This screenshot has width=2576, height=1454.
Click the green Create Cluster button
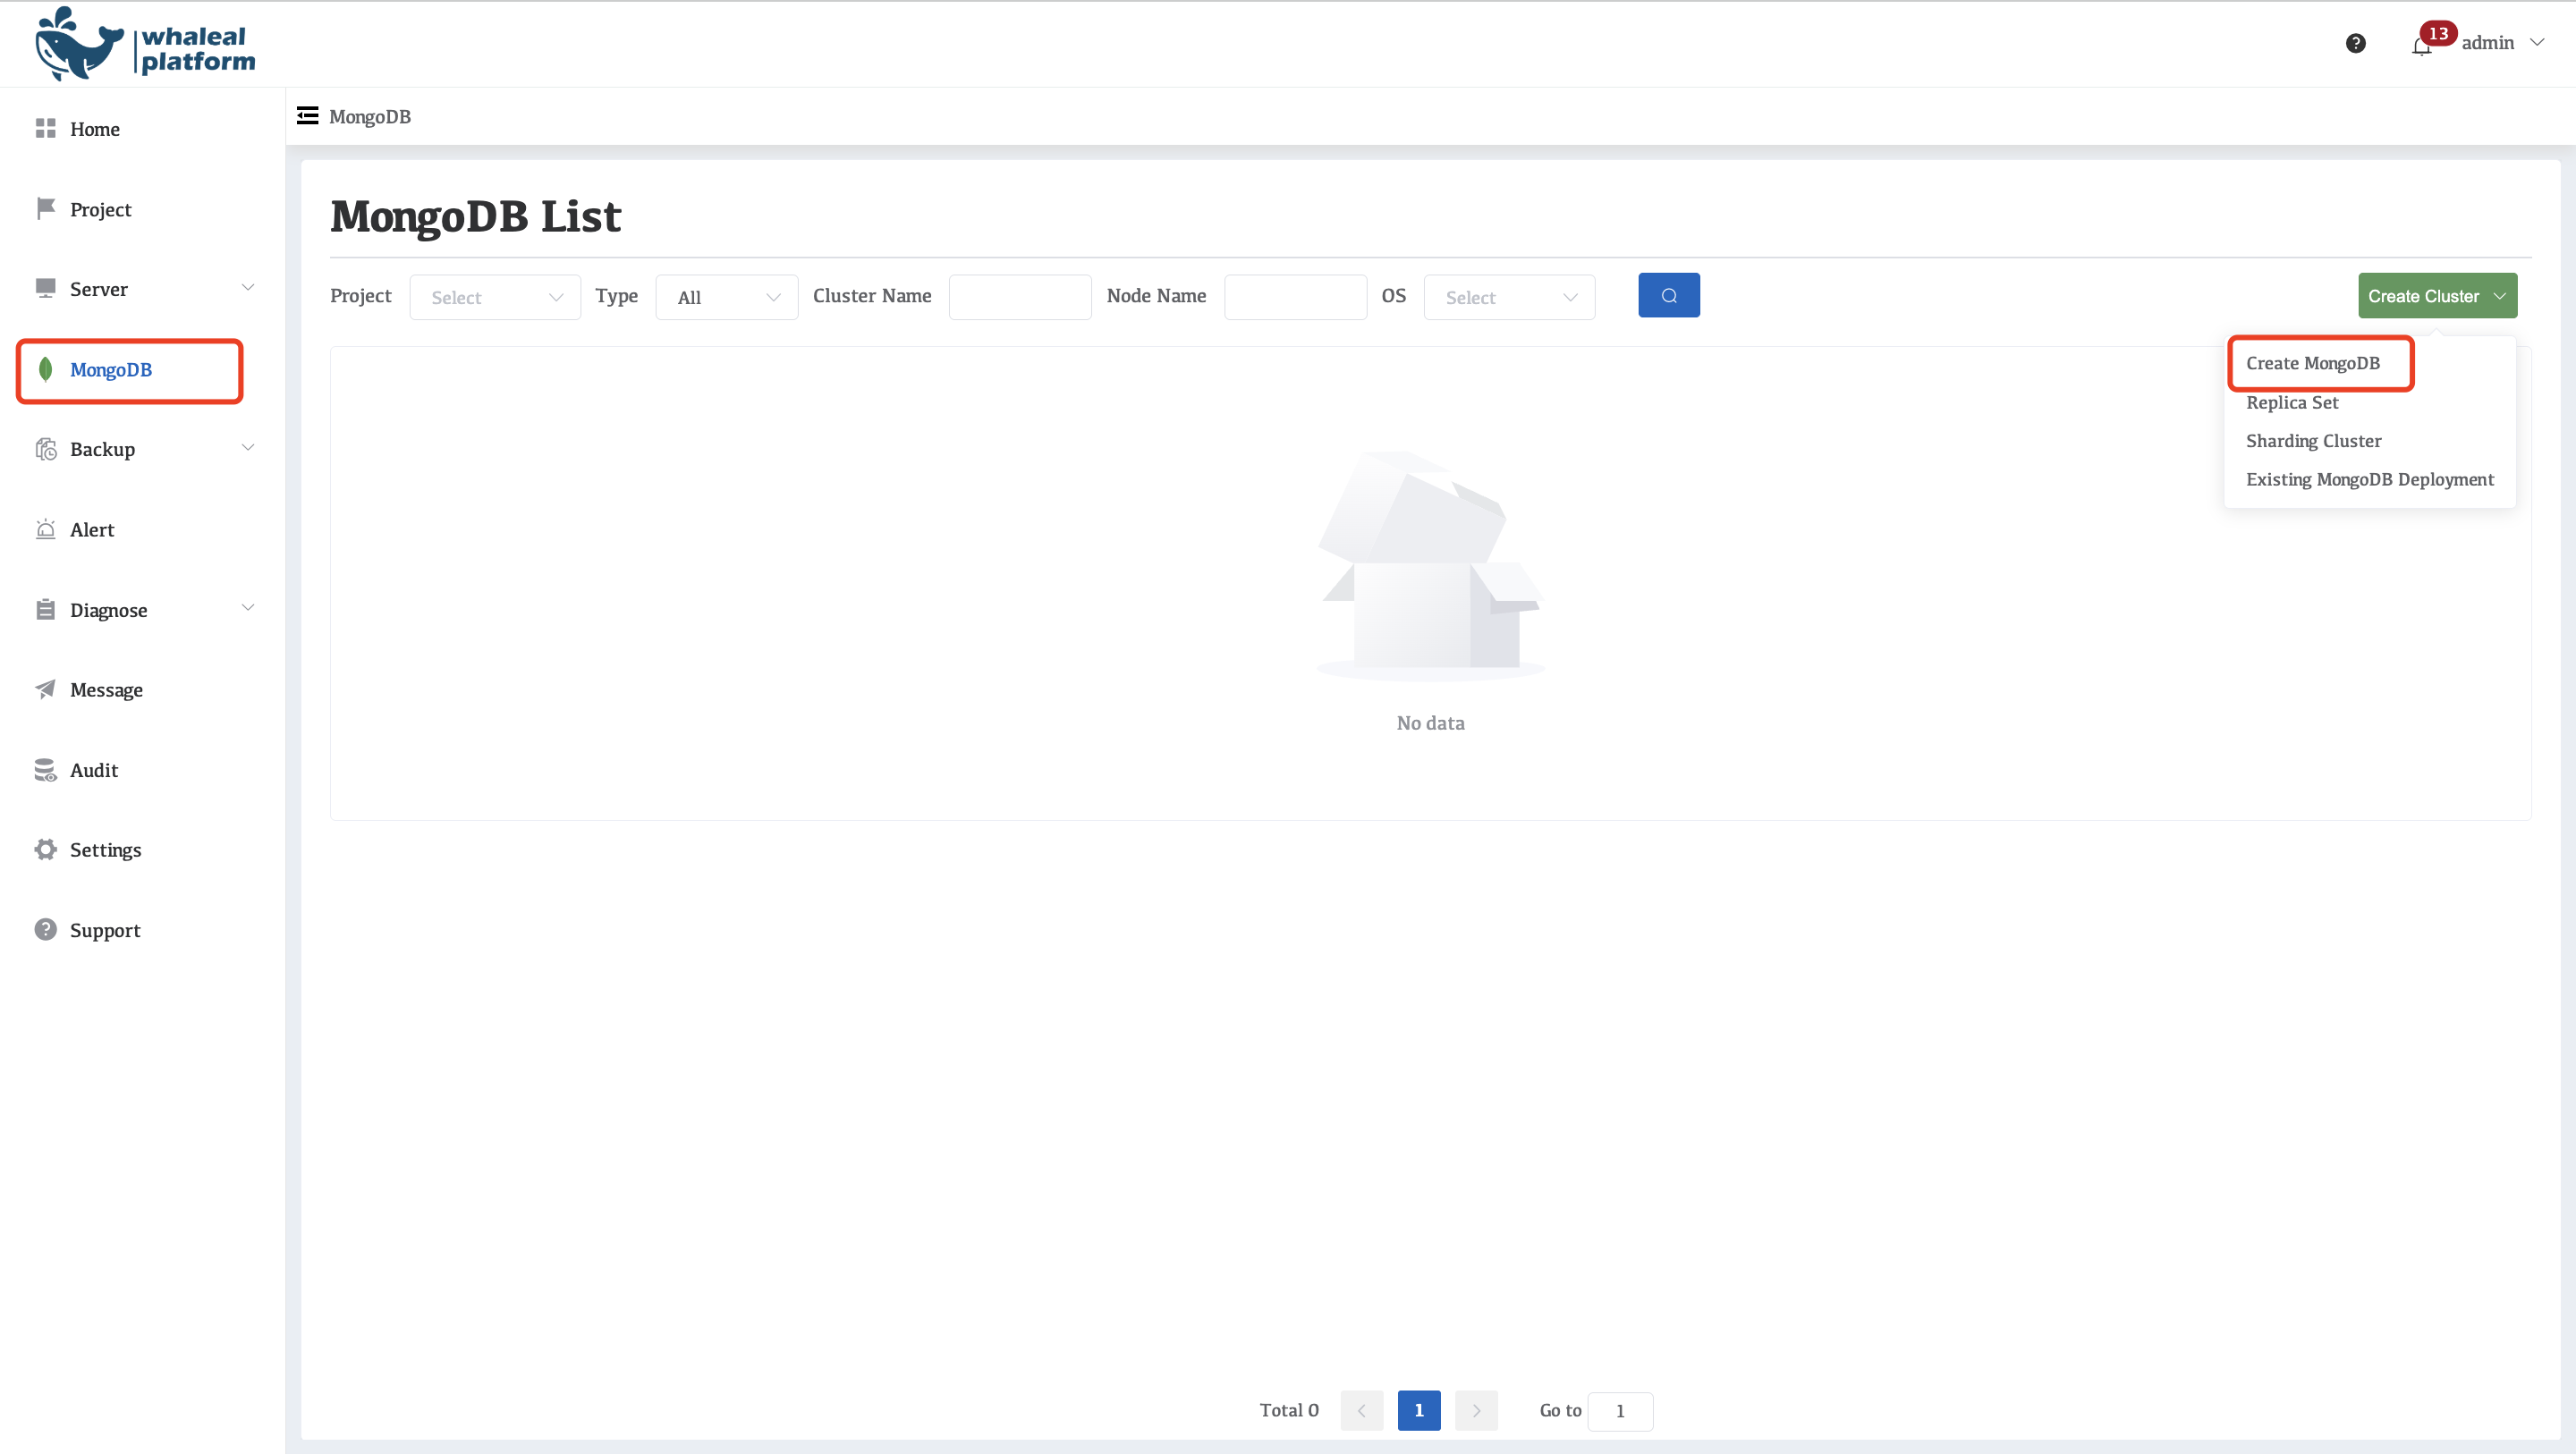coord(2436,296)
